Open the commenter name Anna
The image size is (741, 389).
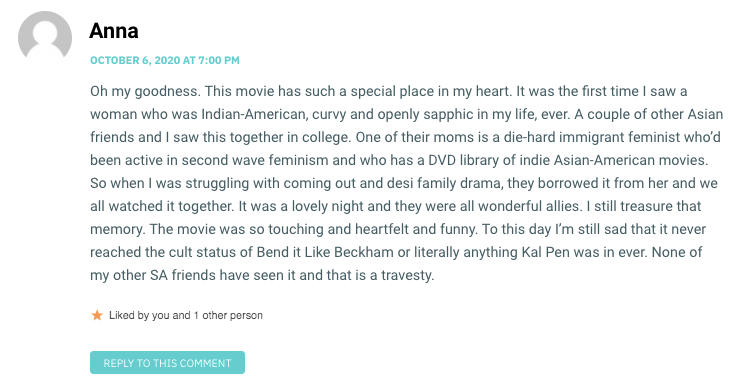114,31
